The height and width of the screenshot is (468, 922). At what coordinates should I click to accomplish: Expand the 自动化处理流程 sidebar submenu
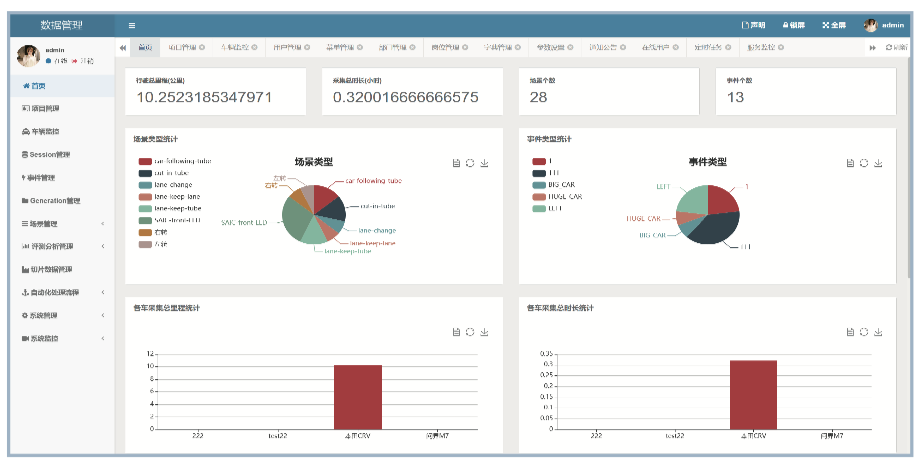click(x=62, y=292)
